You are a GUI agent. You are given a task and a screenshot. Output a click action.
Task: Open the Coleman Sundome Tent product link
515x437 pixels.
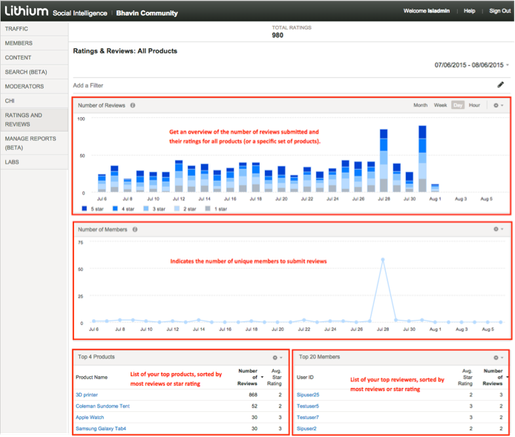102,406
